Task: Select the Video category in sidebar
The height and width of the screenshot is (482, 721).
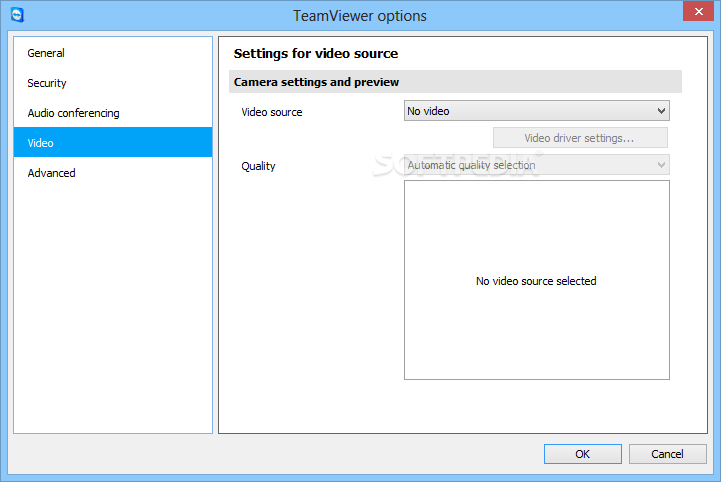Action: (x=113, y=143)
